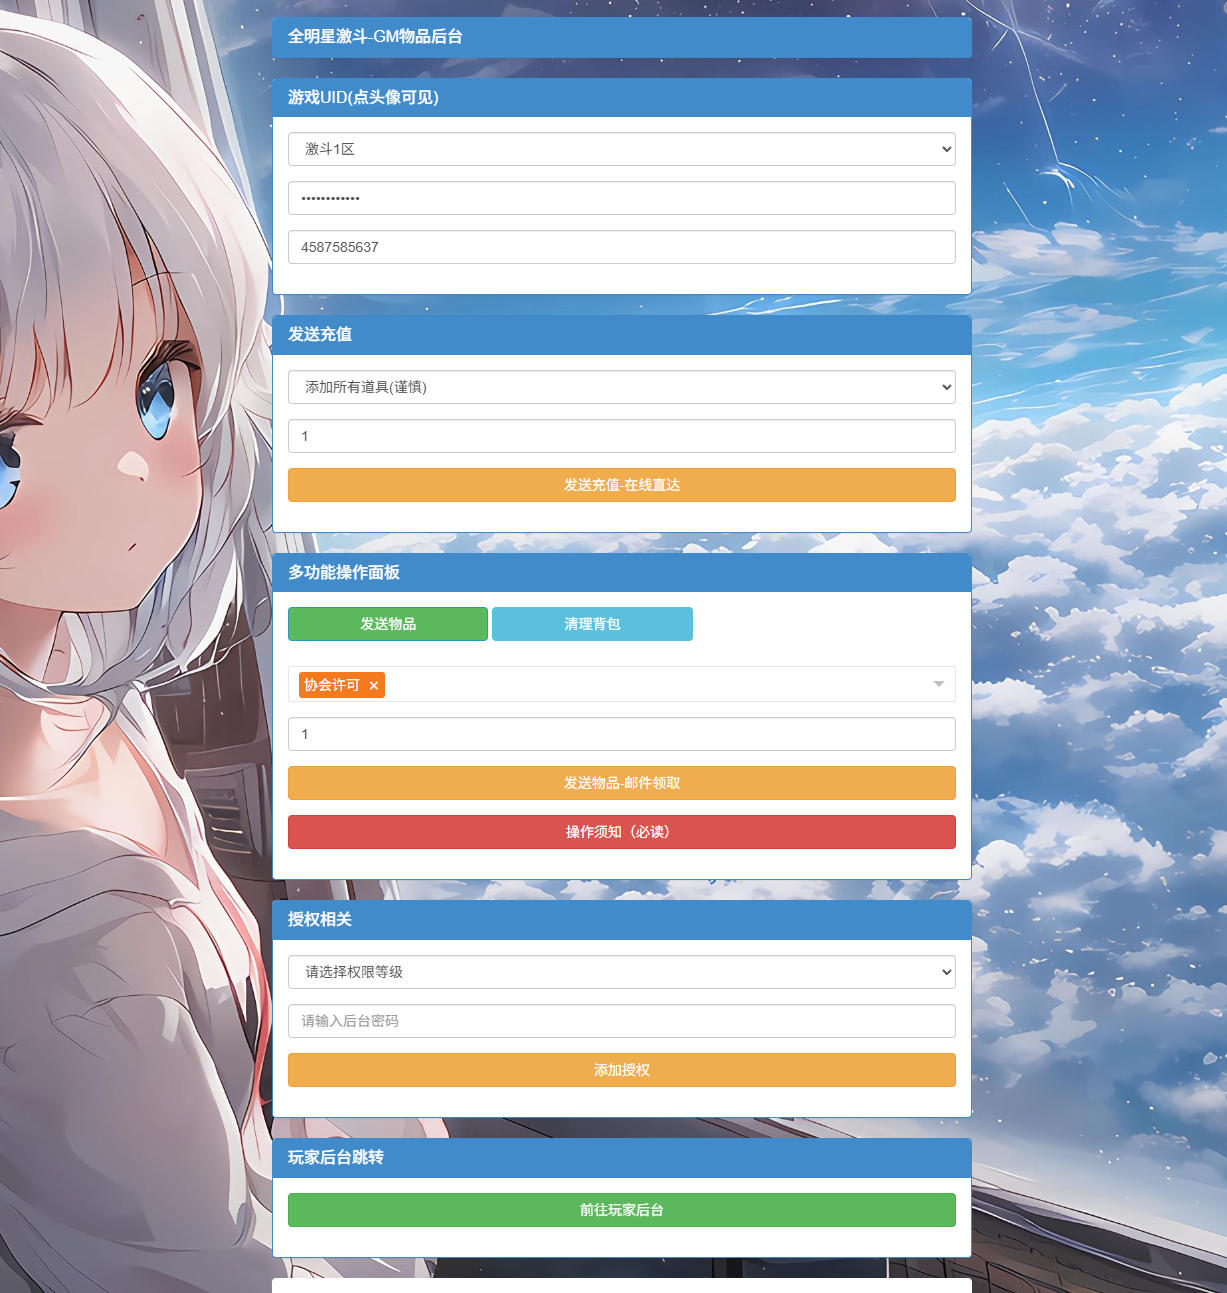
Task: Open the 添加所有道具(谨慎) recharge dropdown
Action: [x=621, y=387]
